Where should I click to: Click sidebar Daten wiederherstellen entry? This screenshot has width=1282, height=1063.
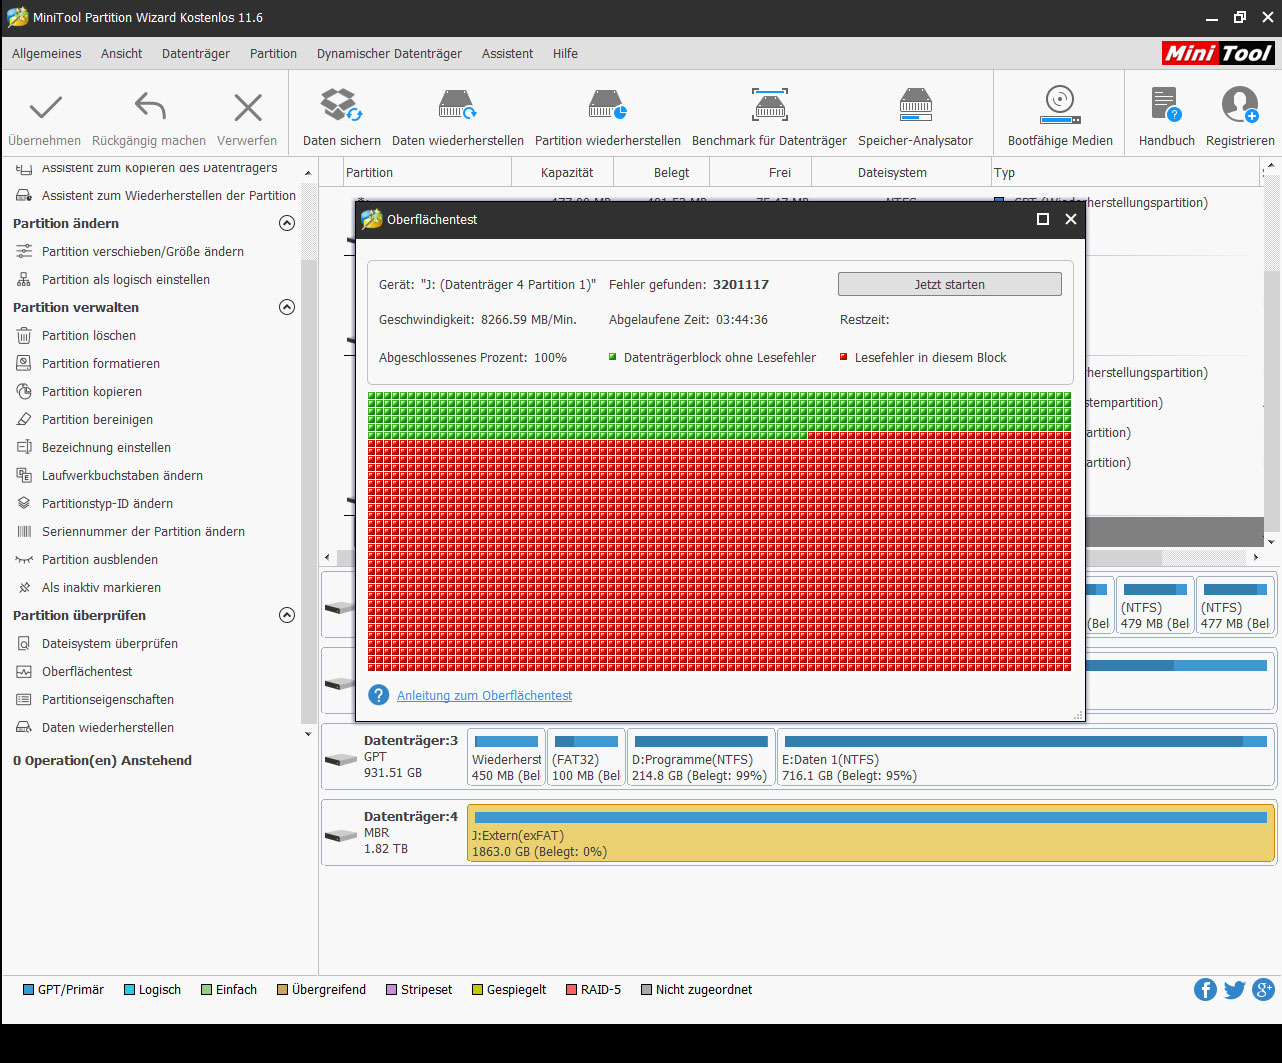click(x=108, y=728)
